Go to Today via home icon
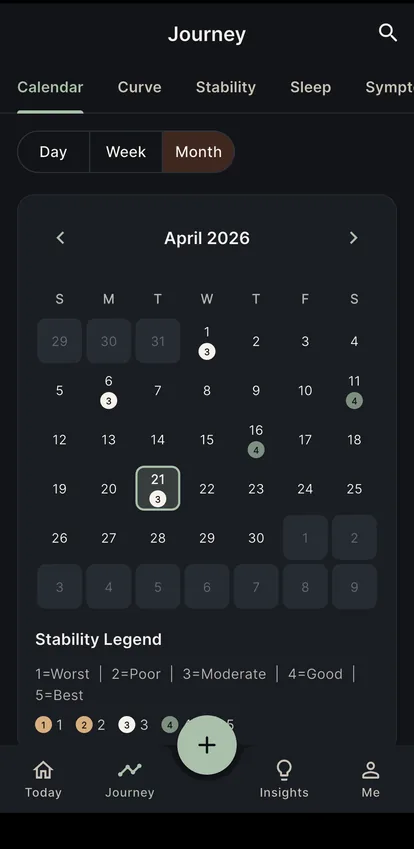 pos(43,770)
